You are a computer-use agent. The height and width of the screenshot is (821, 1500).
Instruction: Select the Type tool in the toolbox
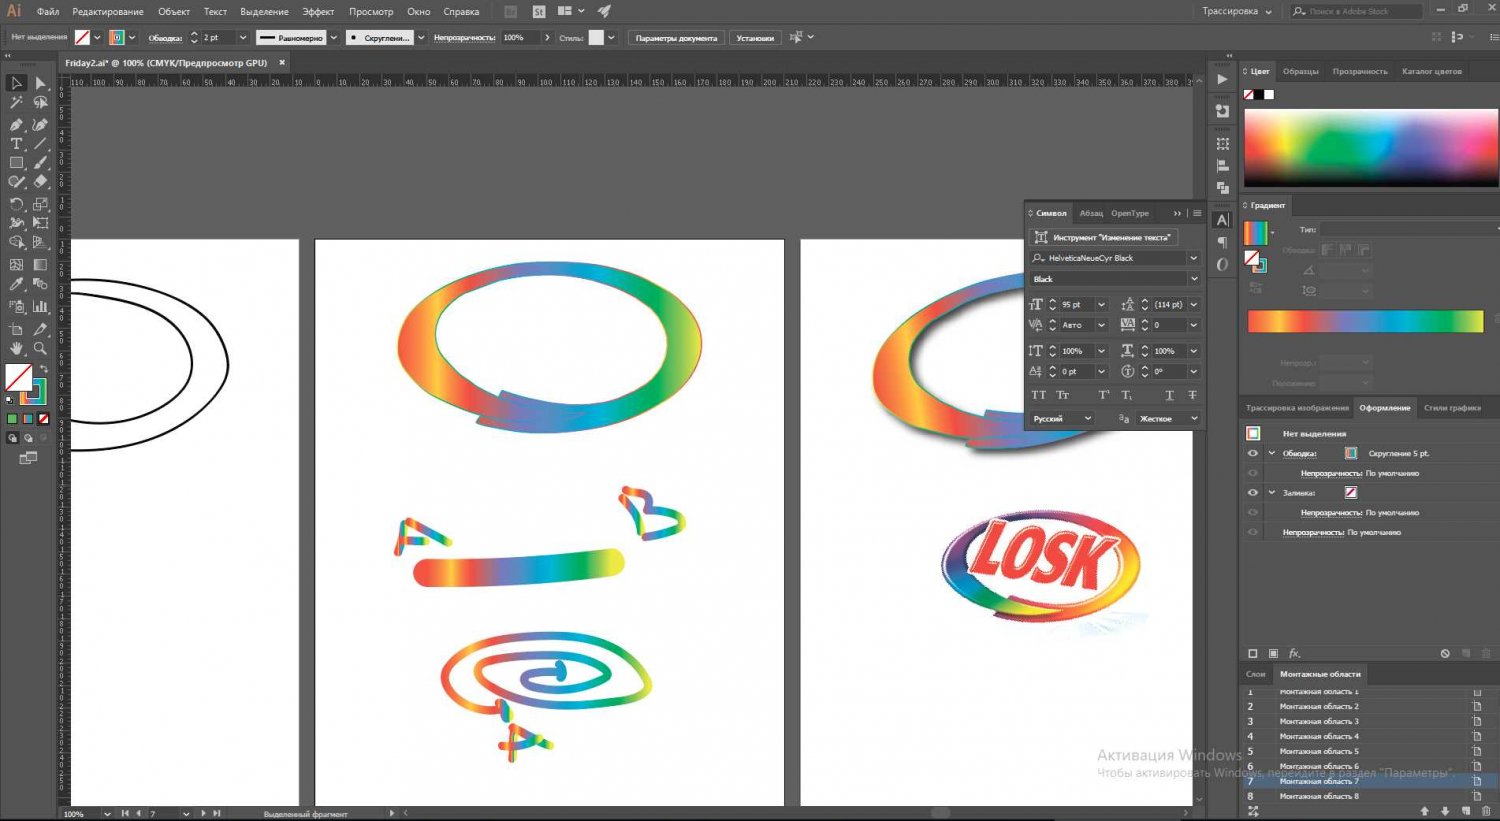(x=16, y=144)
